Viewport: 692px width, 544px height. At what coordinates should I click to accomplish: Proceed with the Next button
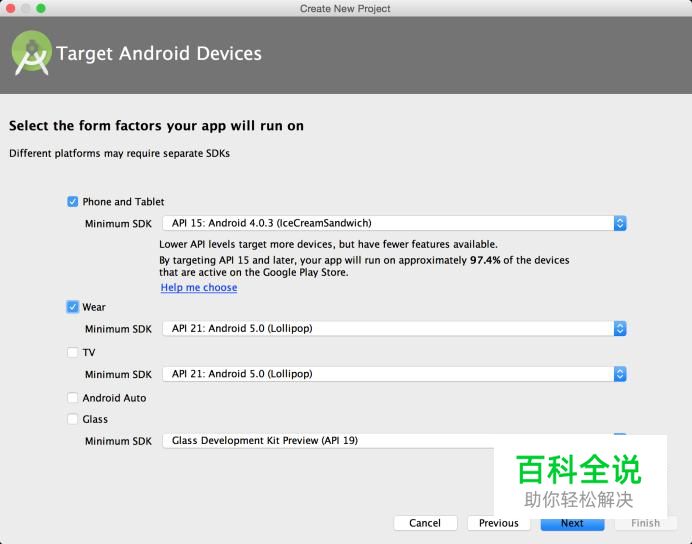tap(572, 523)
